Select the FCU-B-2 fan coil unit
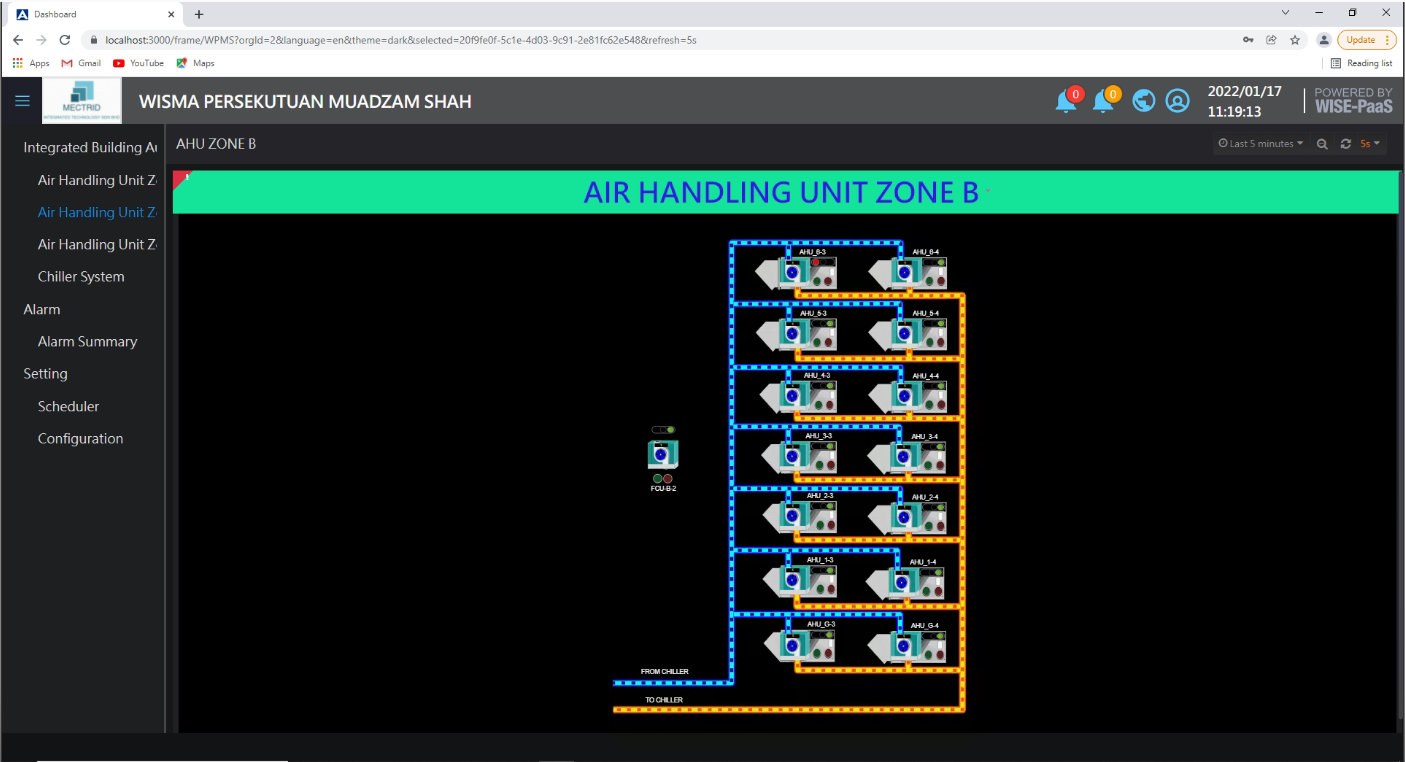 [x=662, y=455]
